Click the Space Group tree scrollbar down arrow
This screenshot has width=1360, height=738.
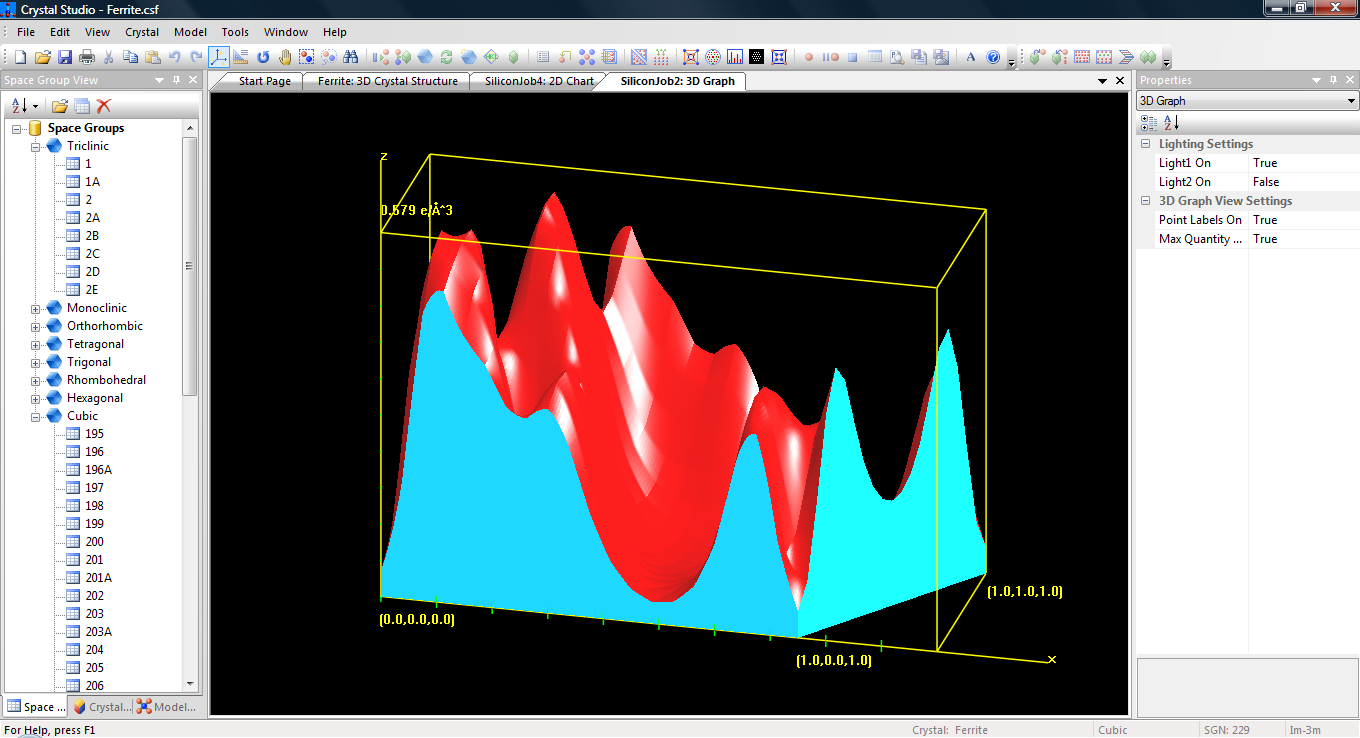190,684
